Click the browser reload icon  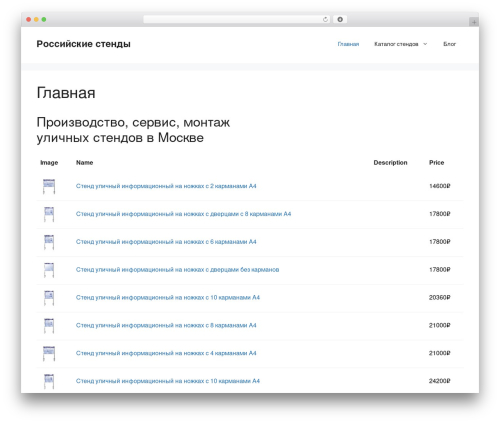325,19
